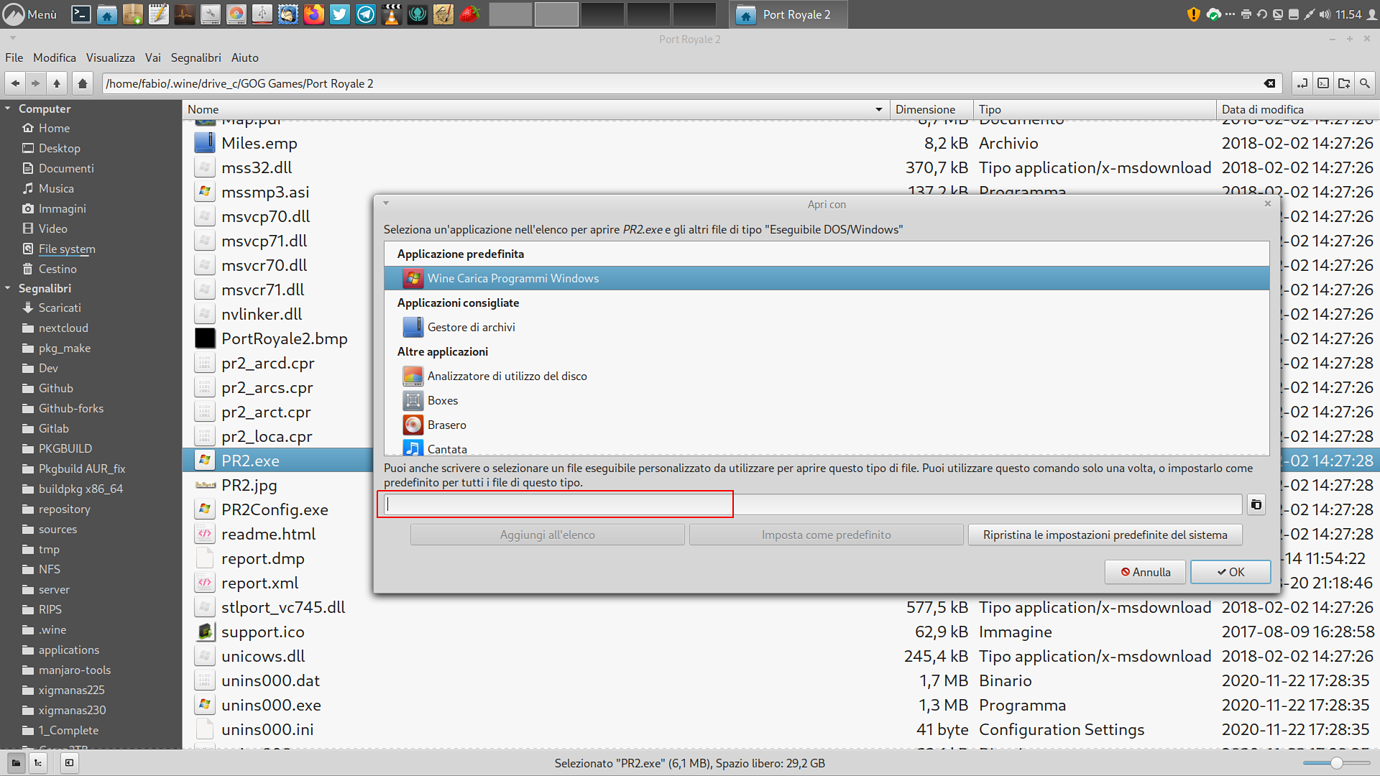Open the Visualizza menu
Viewport: 1380px width, 776px height.
point(110,58)
